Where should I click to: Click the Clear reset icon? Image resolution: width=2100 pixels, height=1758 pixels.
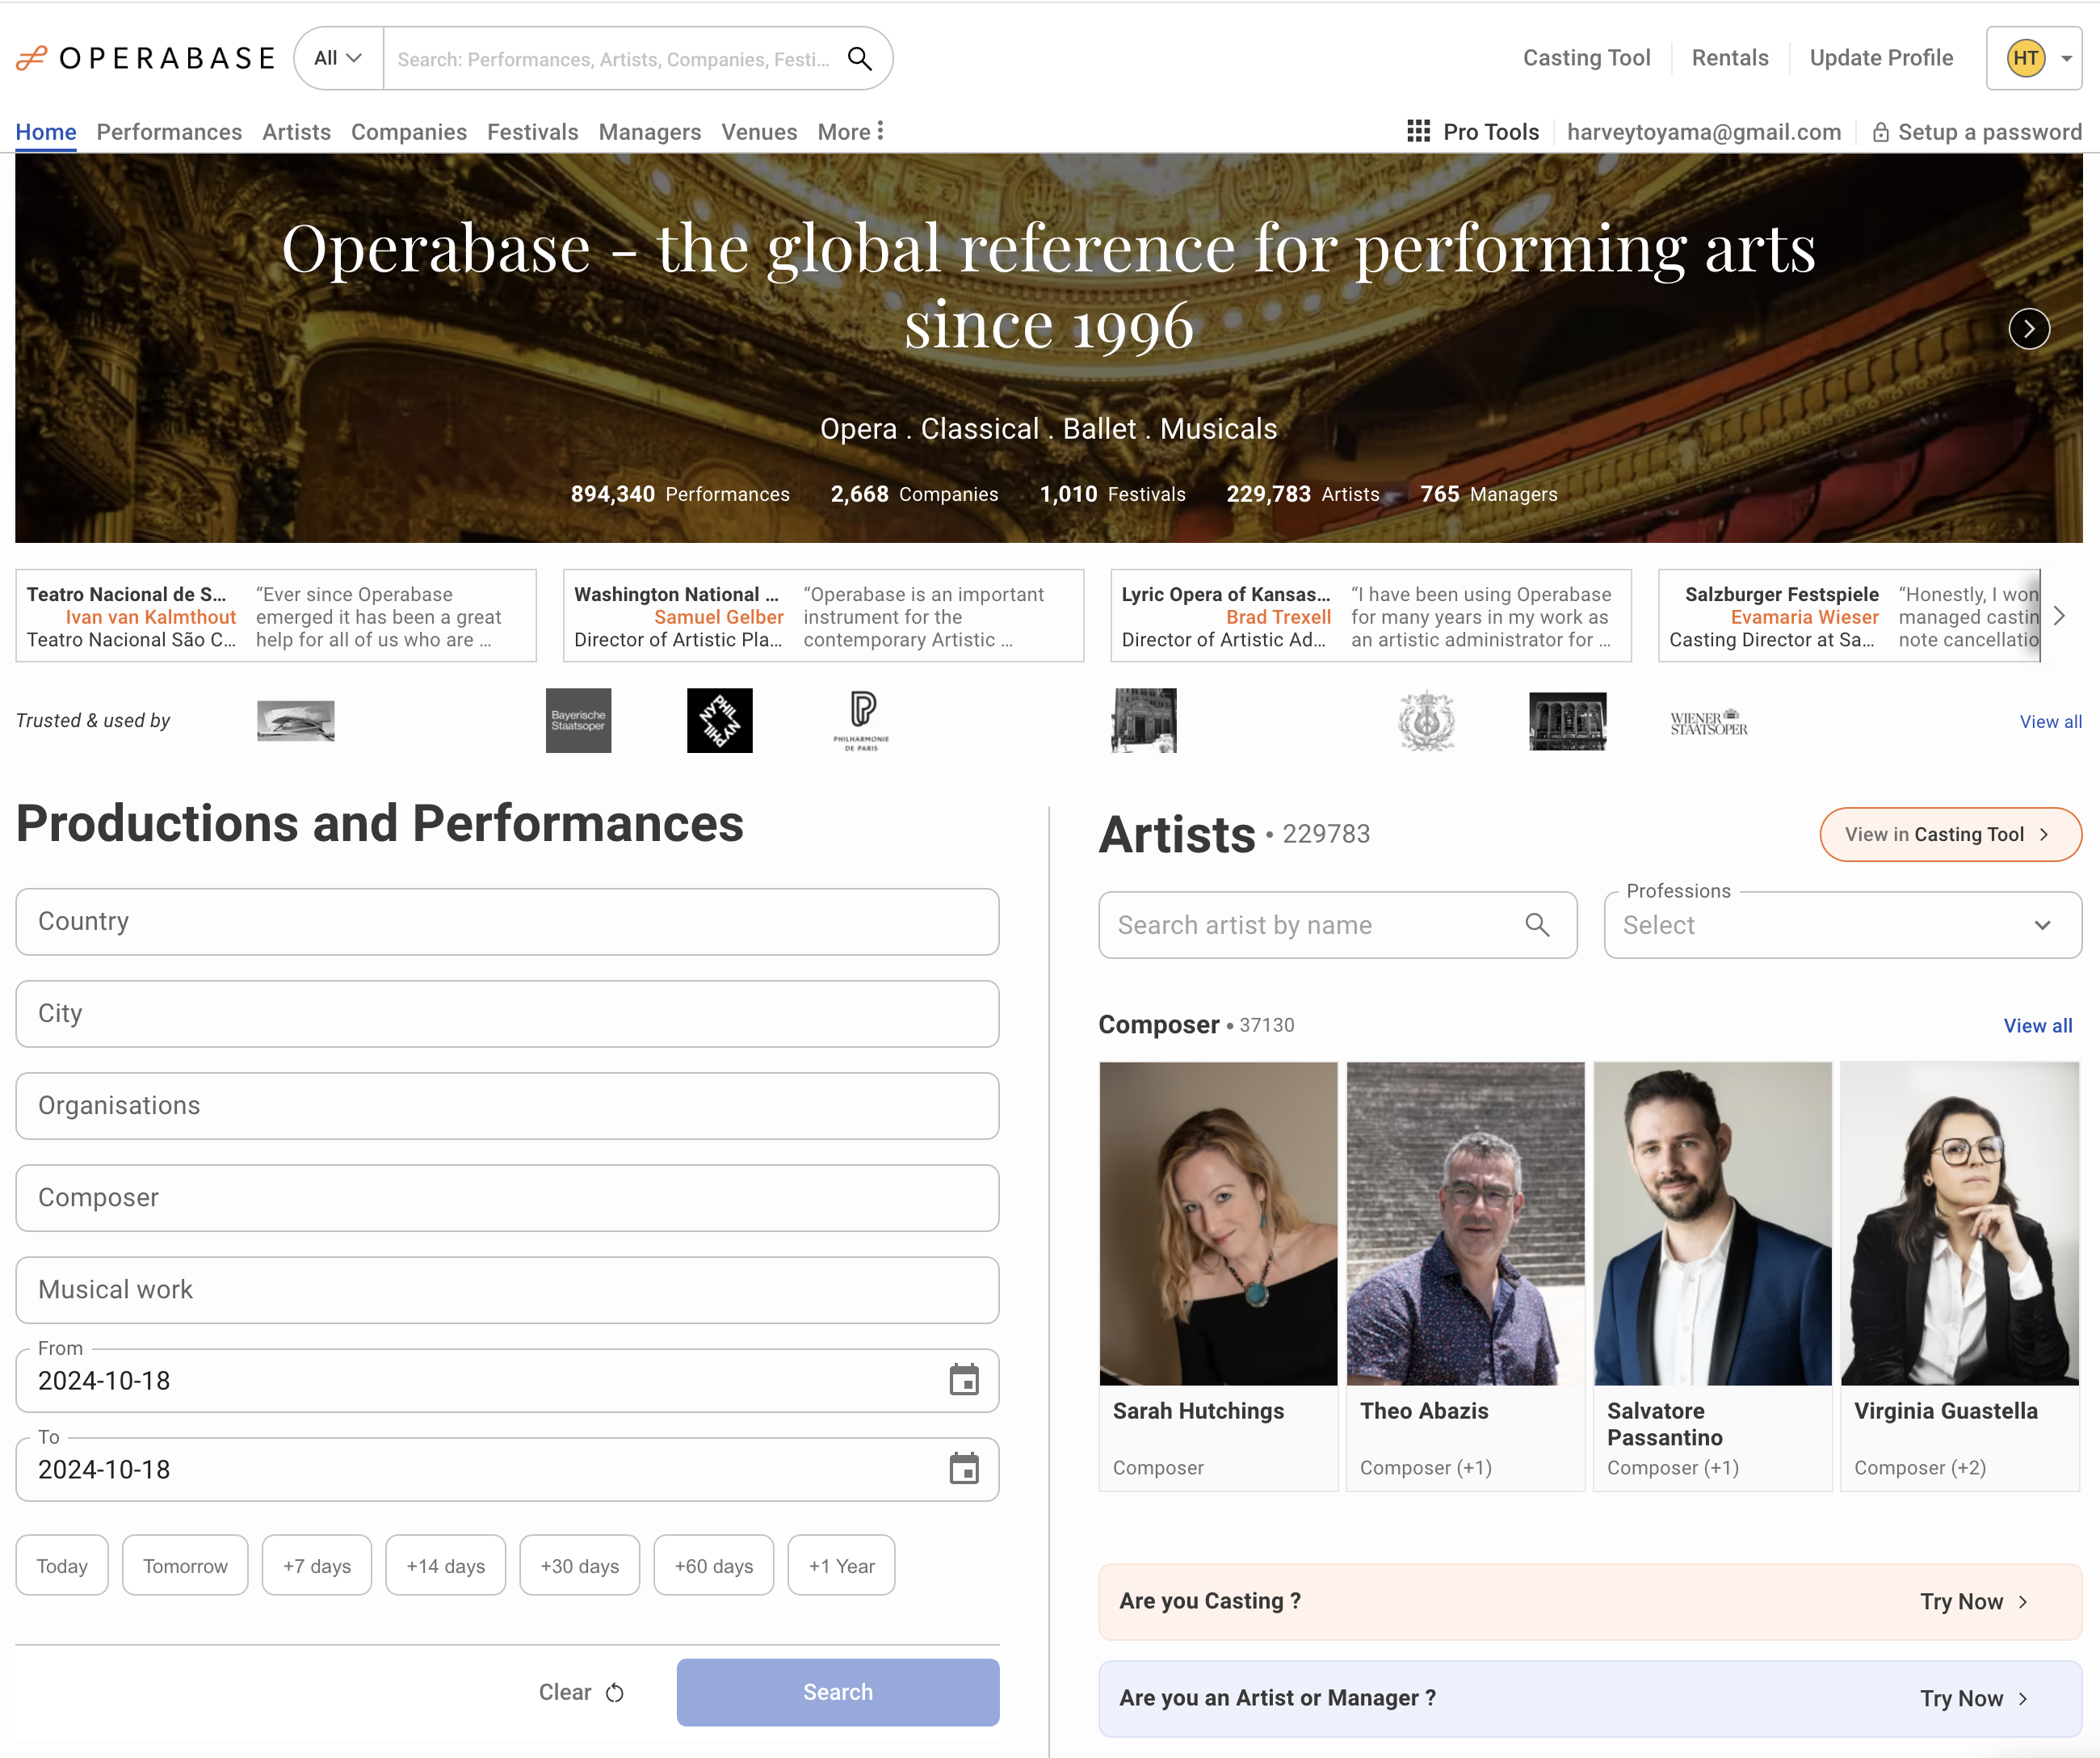[x=615, y=1692]
